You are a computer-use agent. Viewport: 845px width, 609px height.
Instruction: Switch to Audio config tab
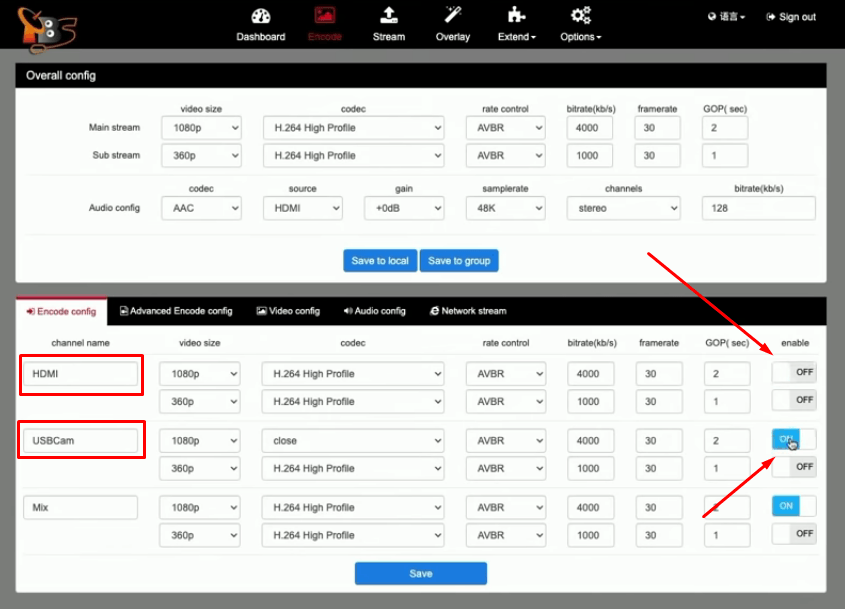375,311
